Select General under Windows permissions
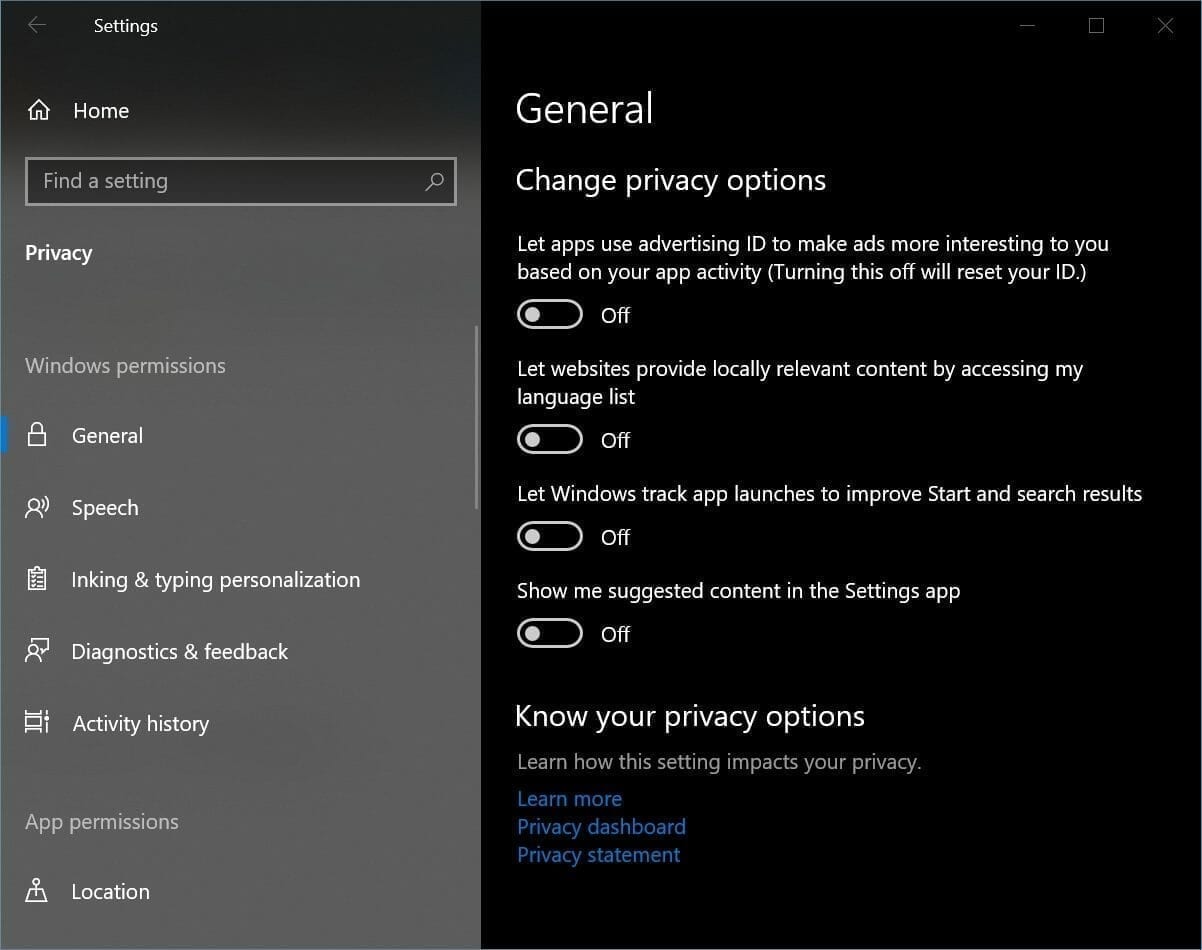Screen dimensions: 1202x950 tap(107, 435)
